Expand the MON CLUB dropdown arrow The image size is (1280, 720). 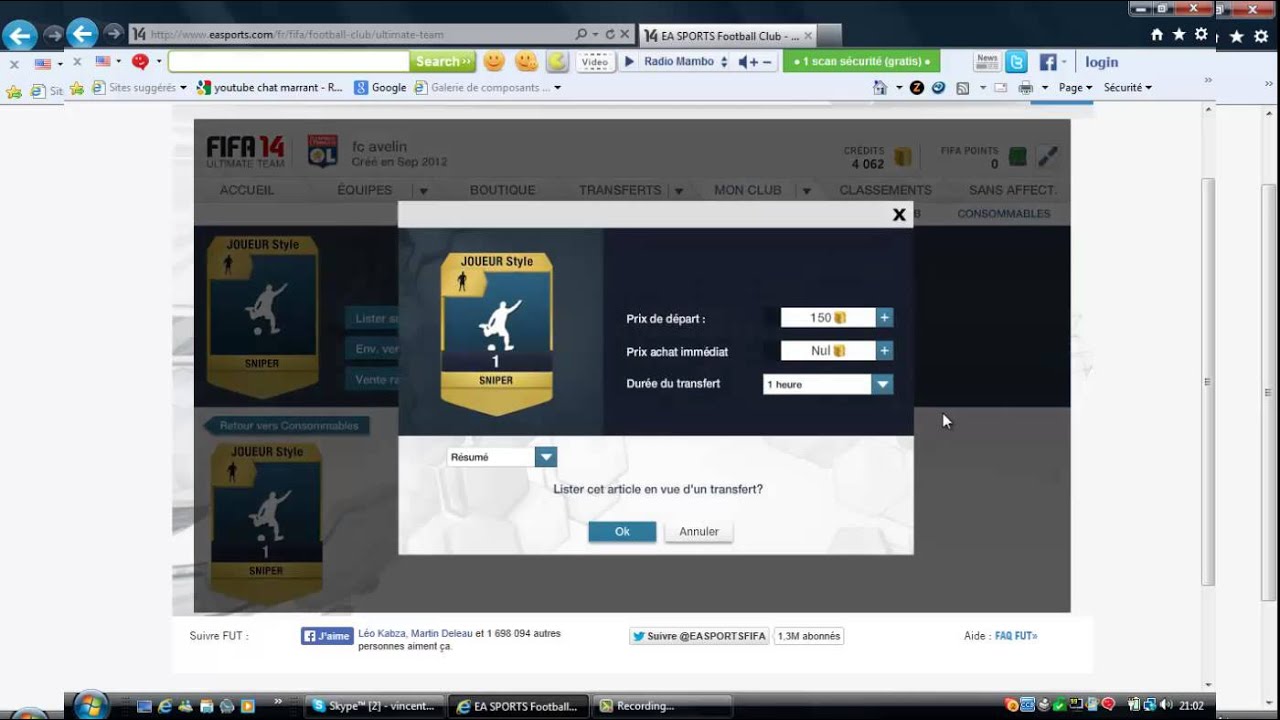[806, 191]
